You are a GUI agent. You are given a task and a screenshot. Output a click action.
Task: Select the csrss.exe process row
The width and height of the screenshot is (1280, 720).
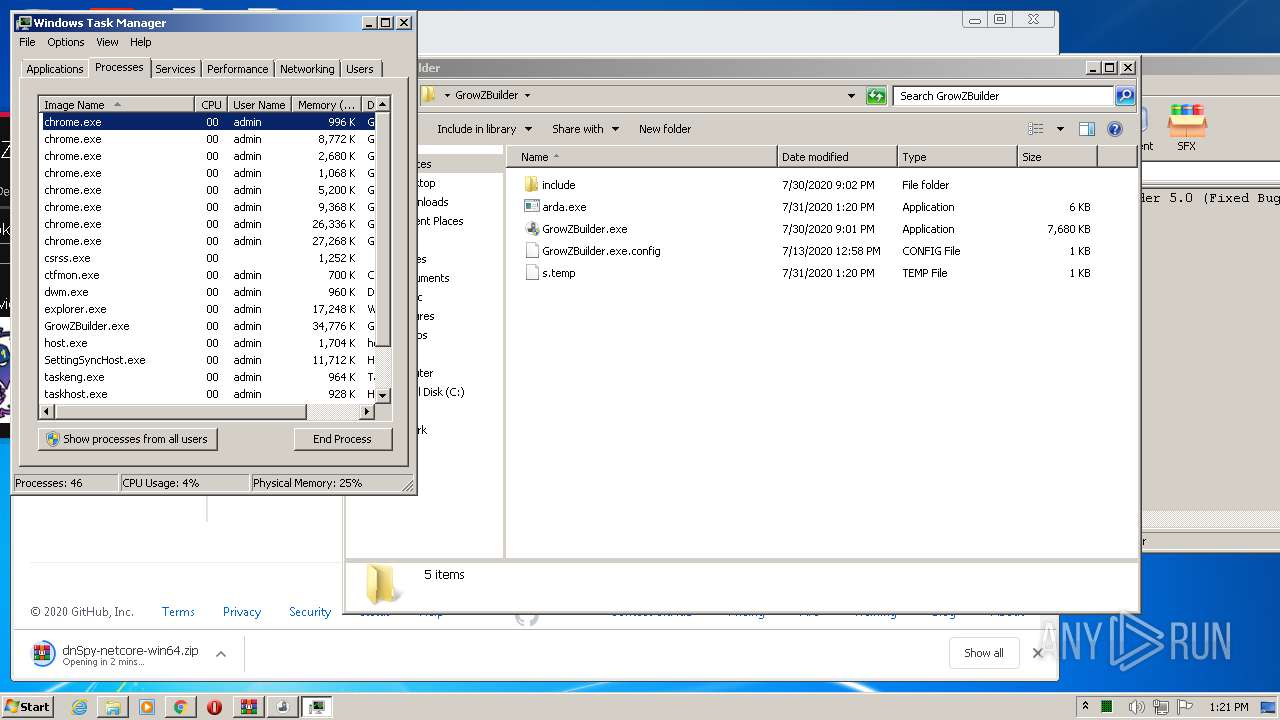208,258
